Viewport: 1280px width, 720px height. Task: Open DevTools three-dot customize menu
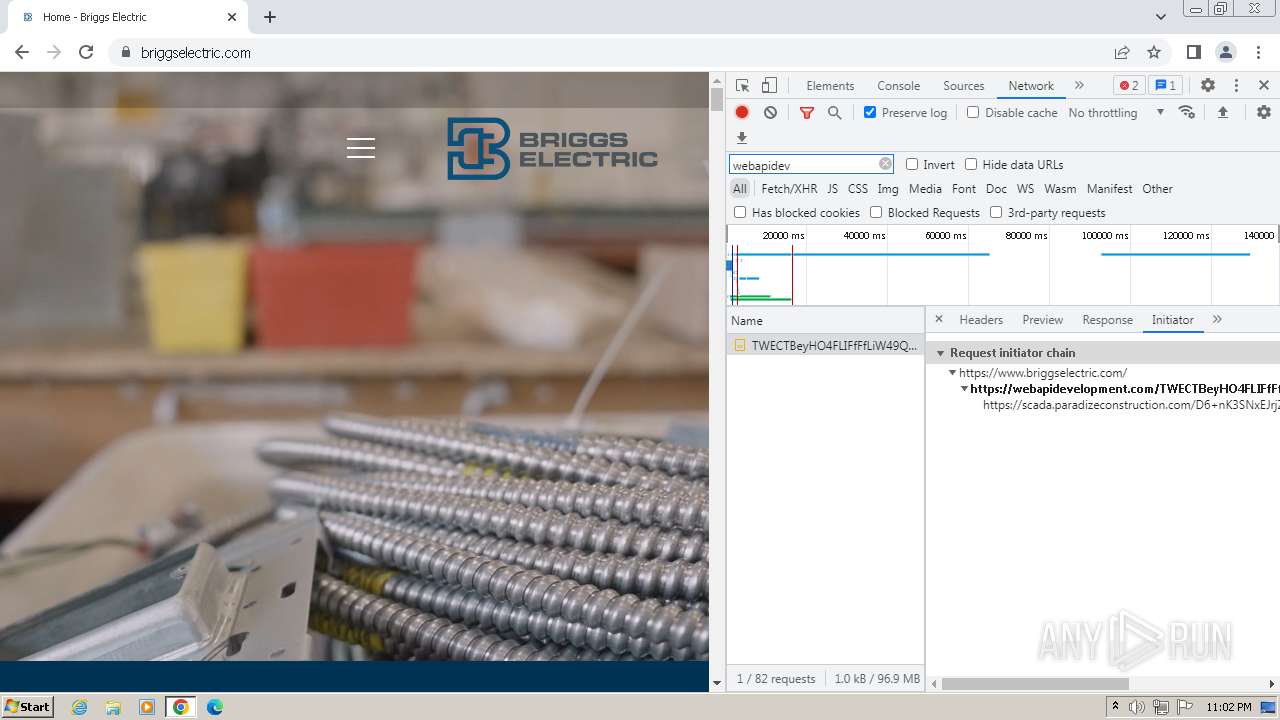pos(1236,86)
